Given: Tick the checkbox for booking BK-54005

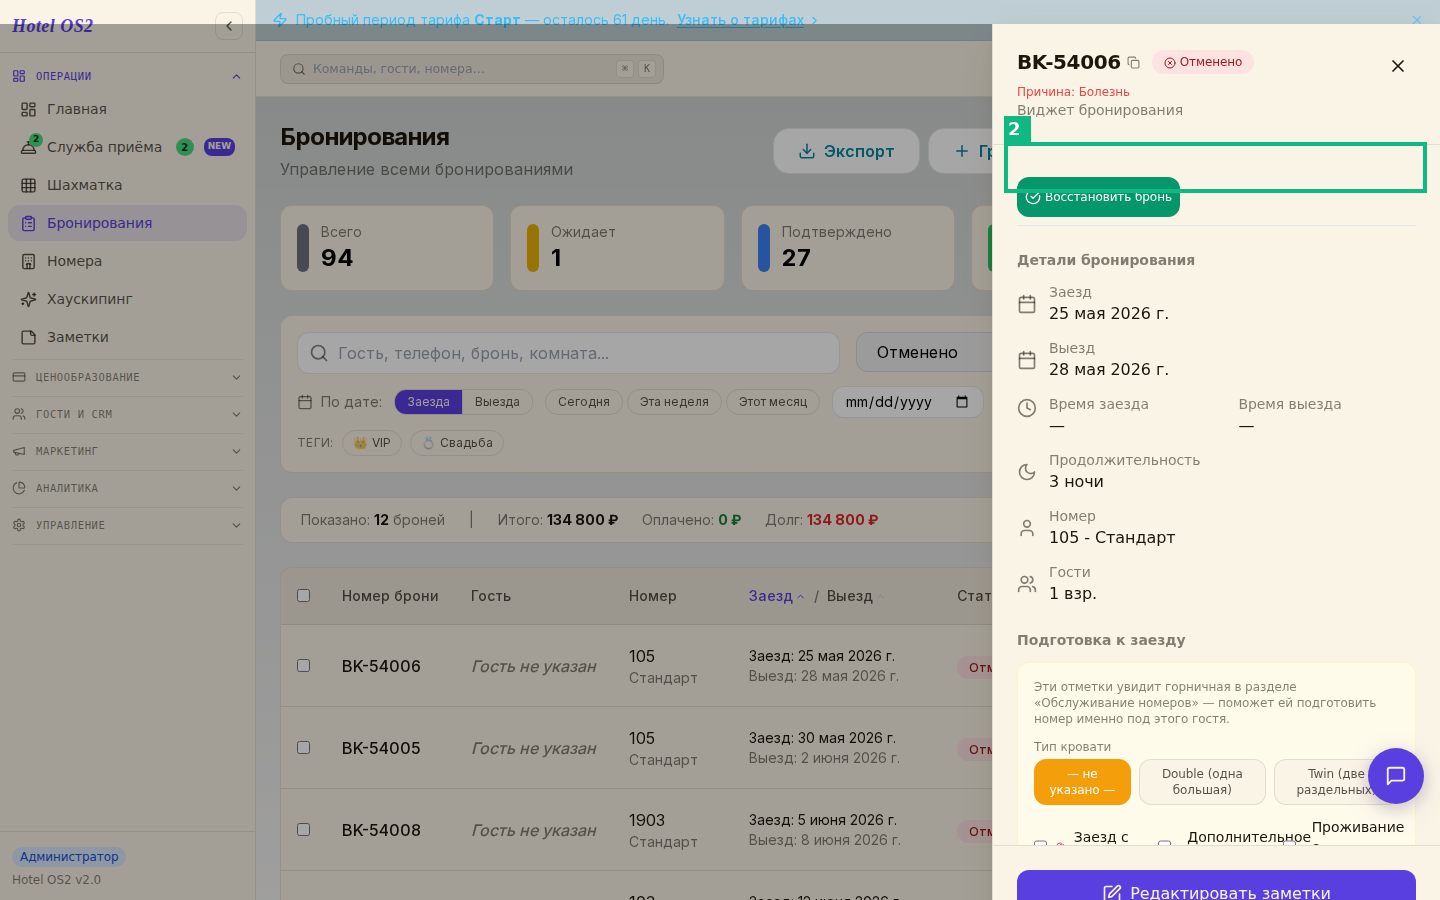Looking at the screenshot, I should (x=304, y=748).
